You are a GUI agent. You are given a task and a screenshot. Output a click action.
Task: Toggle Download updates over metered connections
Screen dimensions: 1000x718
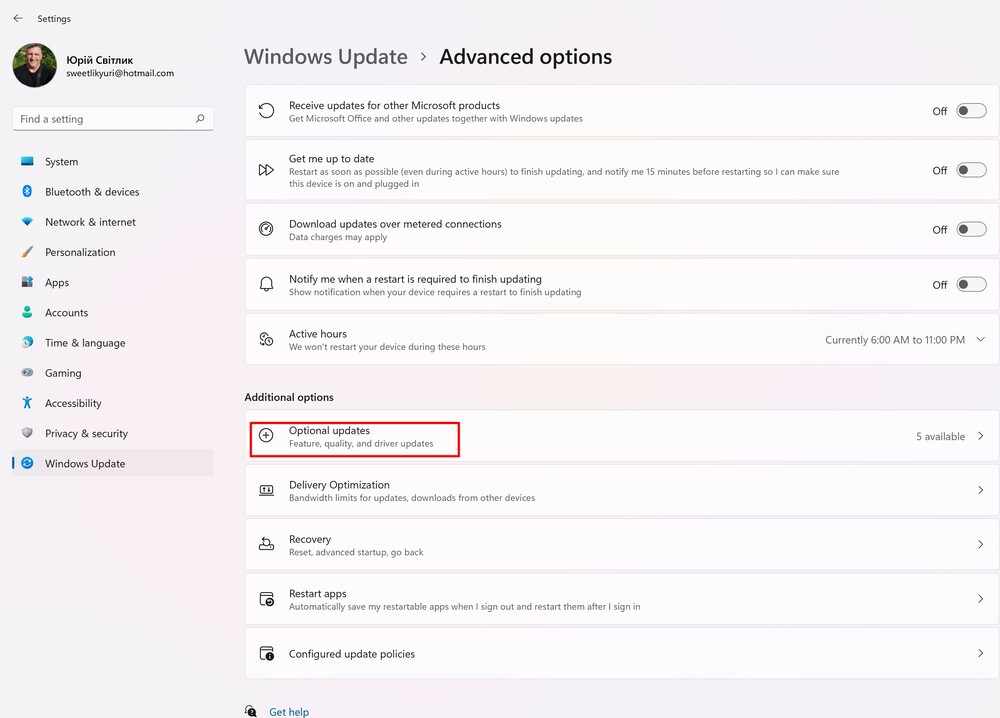[971, 230]
